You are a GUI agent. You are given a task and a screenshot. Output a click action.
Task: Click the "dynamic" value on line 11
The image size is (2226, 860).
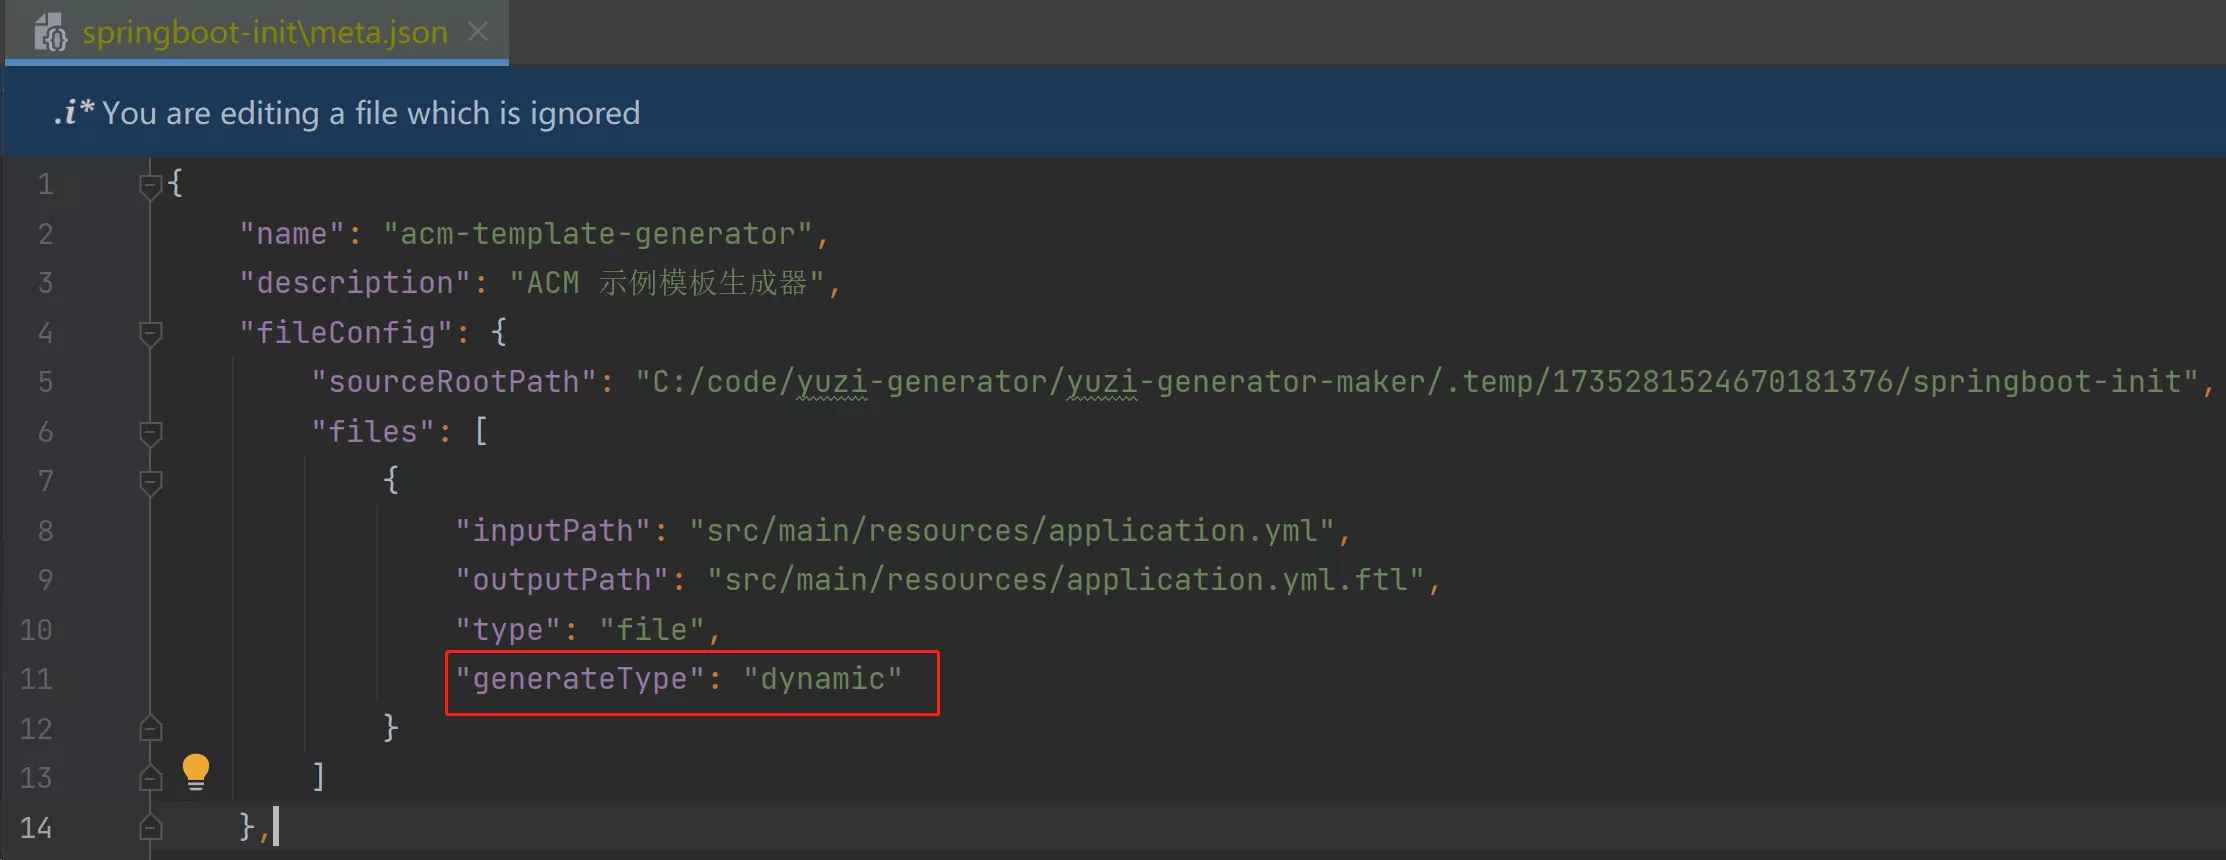pyautogui.click(x=823, y=679)
